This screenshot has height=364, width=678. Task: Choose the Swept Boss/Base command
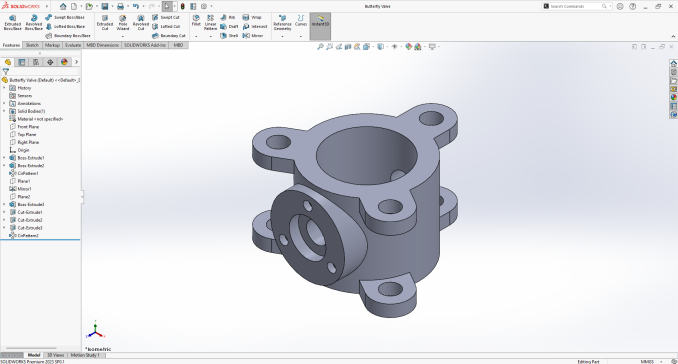(65, 17)
